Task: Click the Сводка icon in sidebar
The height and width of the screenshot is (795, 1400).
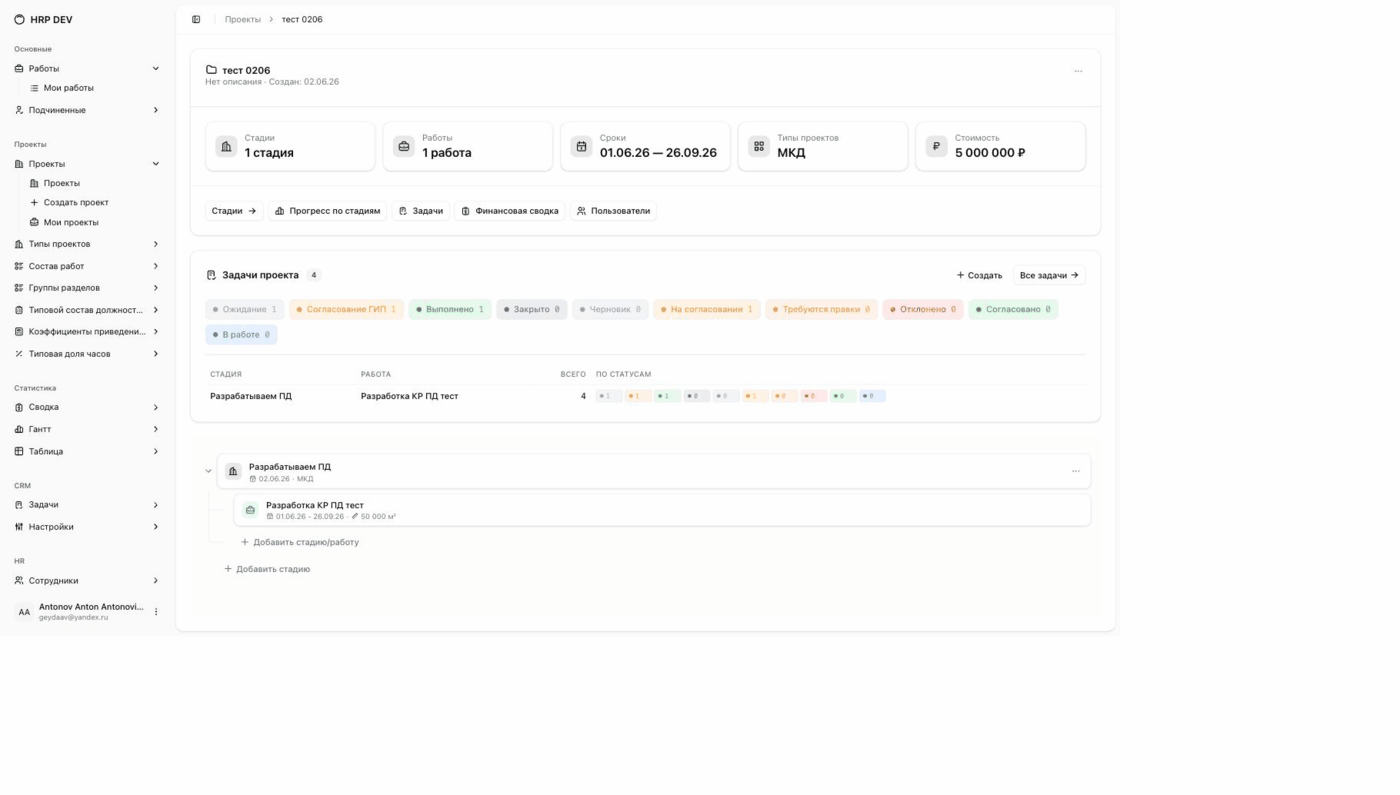Action: pyautogui.click(x=19, y=407)
